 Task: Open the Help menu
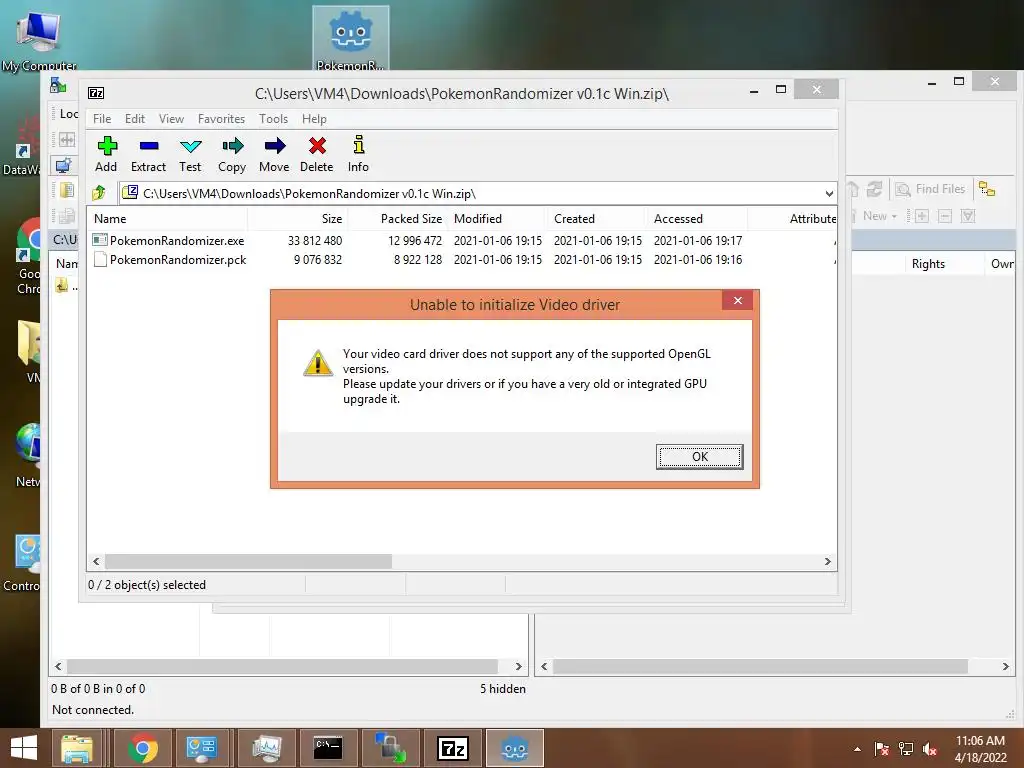(x=314, y=119)
